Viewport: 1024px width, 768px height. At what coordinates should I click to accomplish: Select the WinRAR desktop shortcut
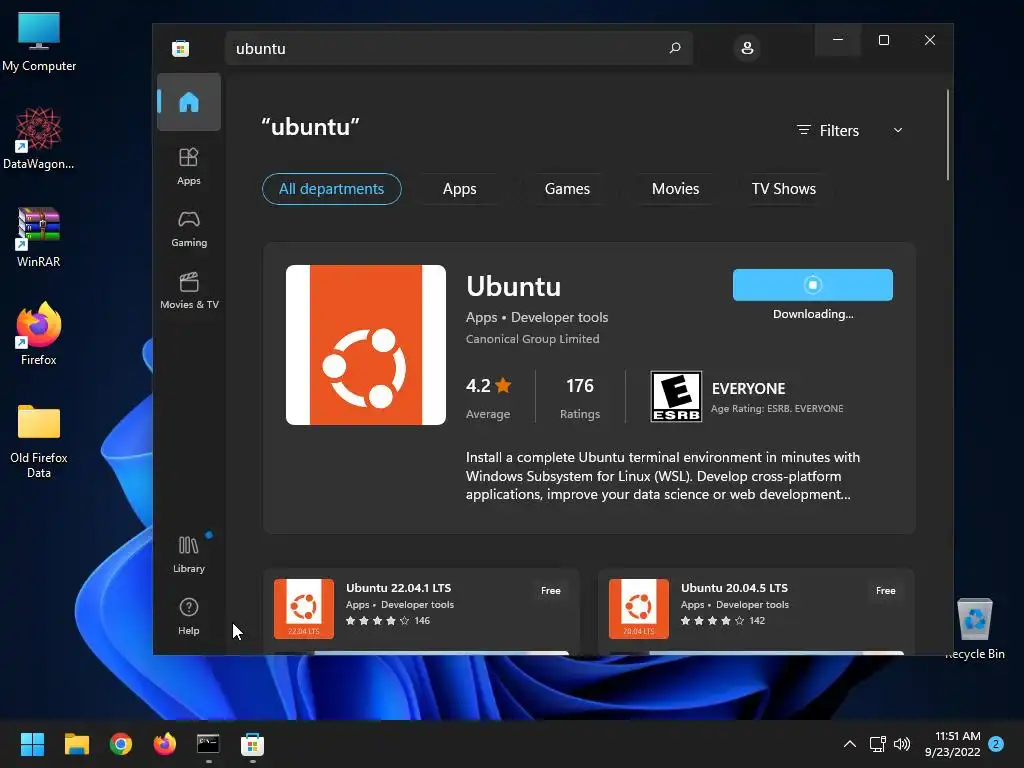click(39, 236)
